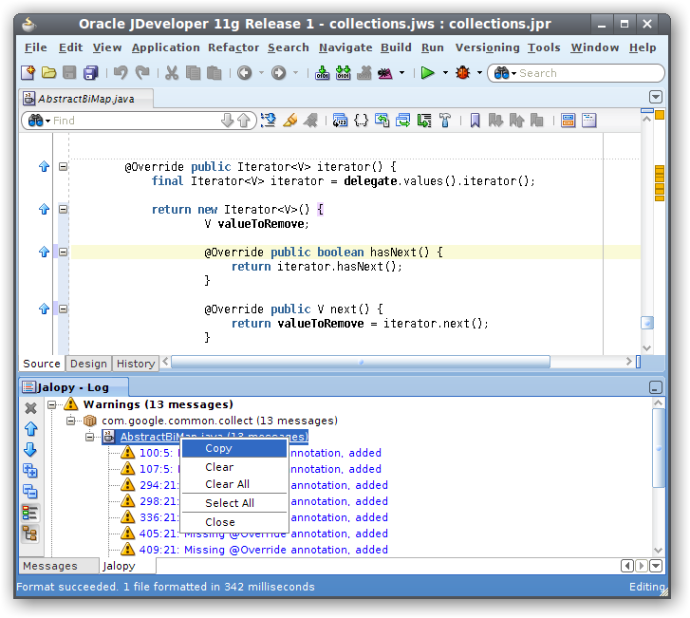Screen dimensions: 690x618
Task: Run the project with the green play icon
Action: coord(427,73)
